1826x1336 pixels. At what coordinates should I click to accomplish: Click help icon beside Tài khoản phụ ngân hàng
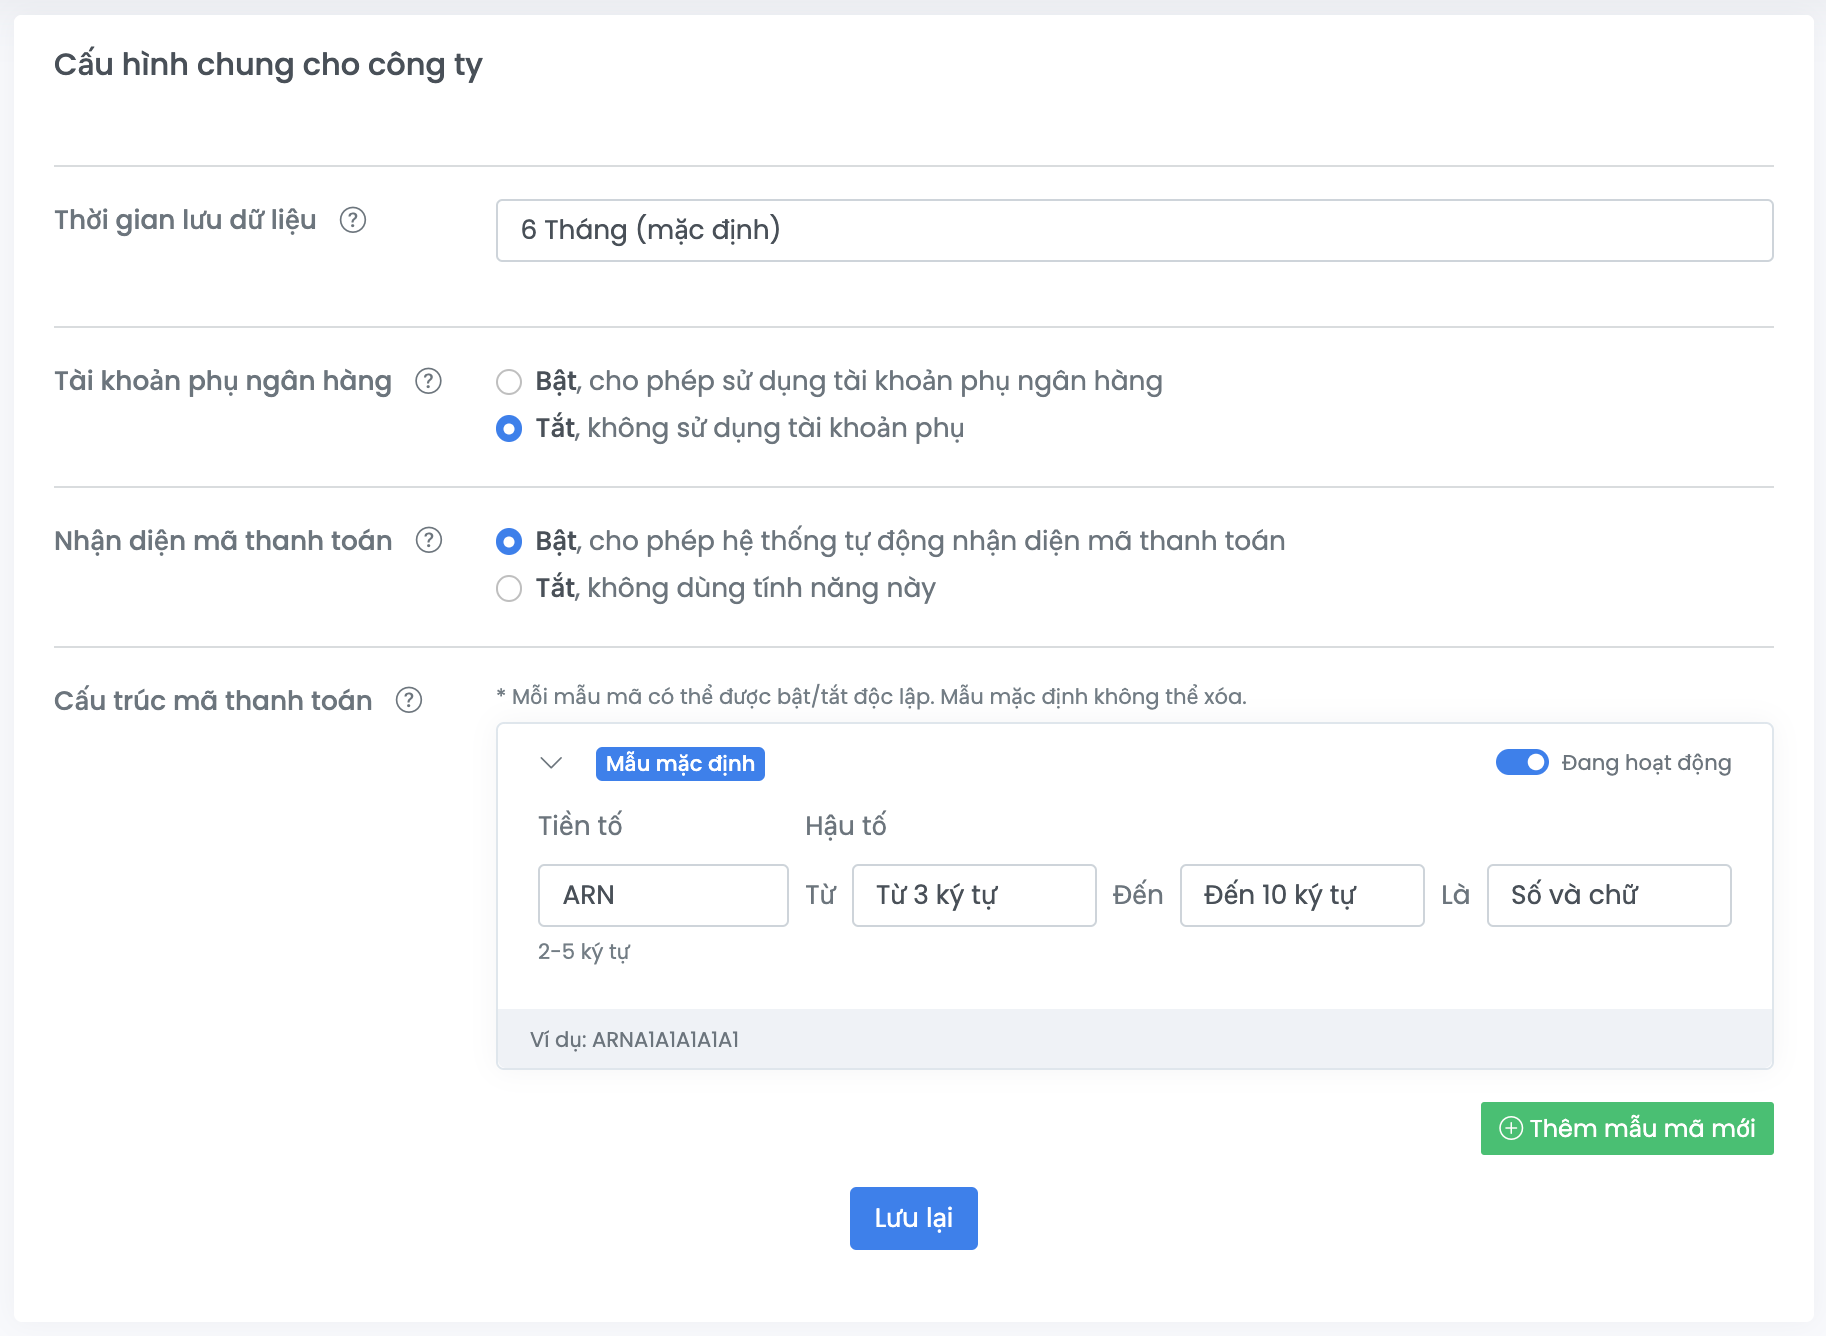(x=428, y=381)
